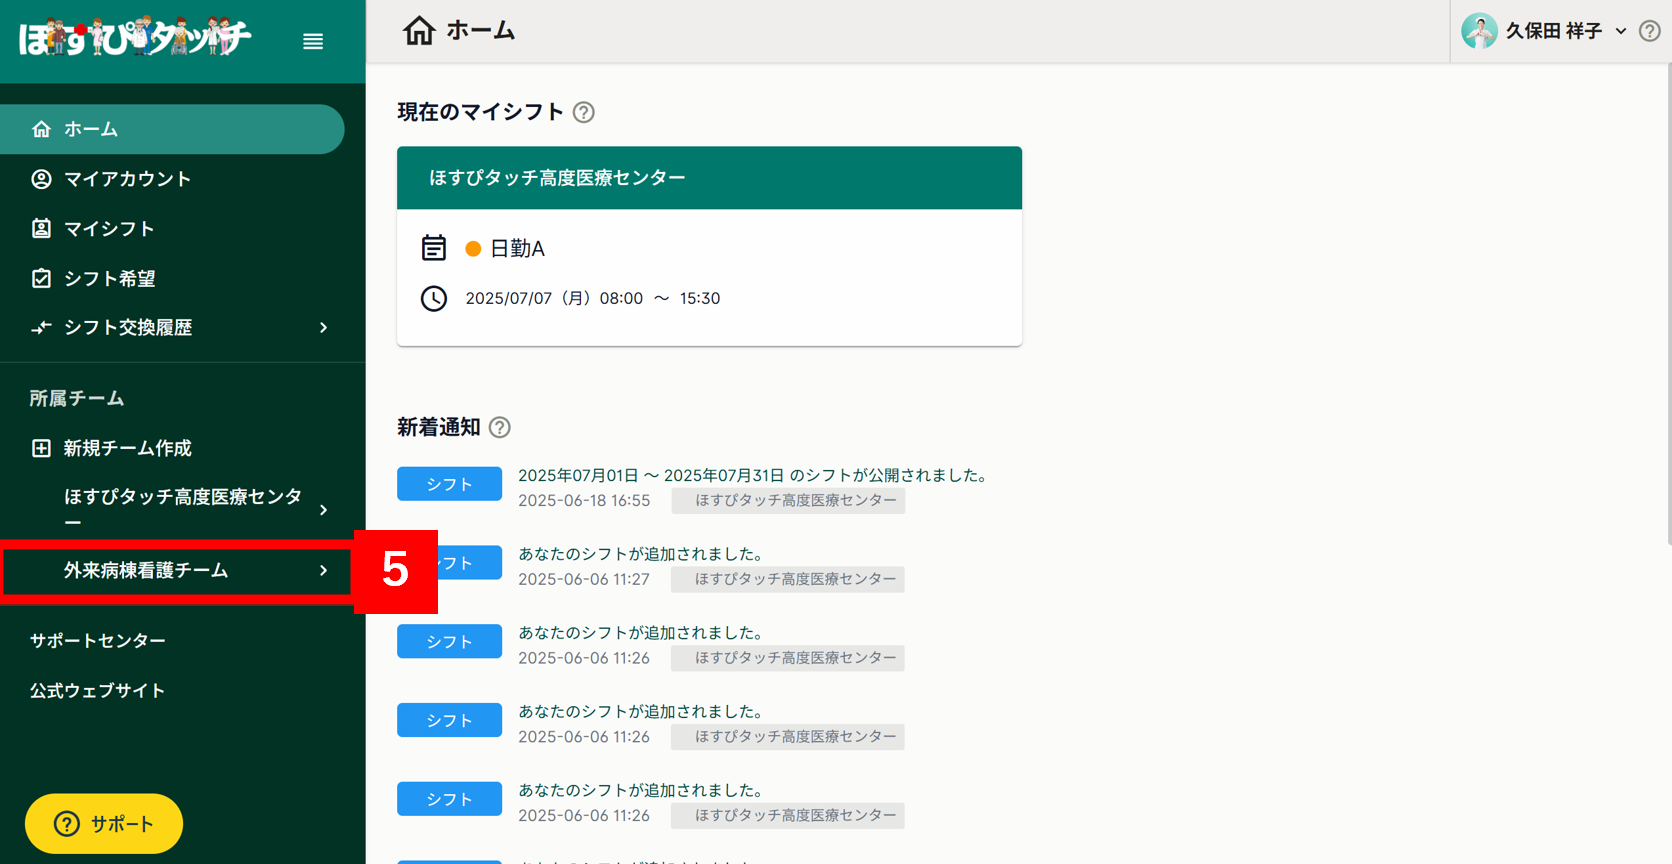Click the home icon in the sidebar

coord(41,129)
